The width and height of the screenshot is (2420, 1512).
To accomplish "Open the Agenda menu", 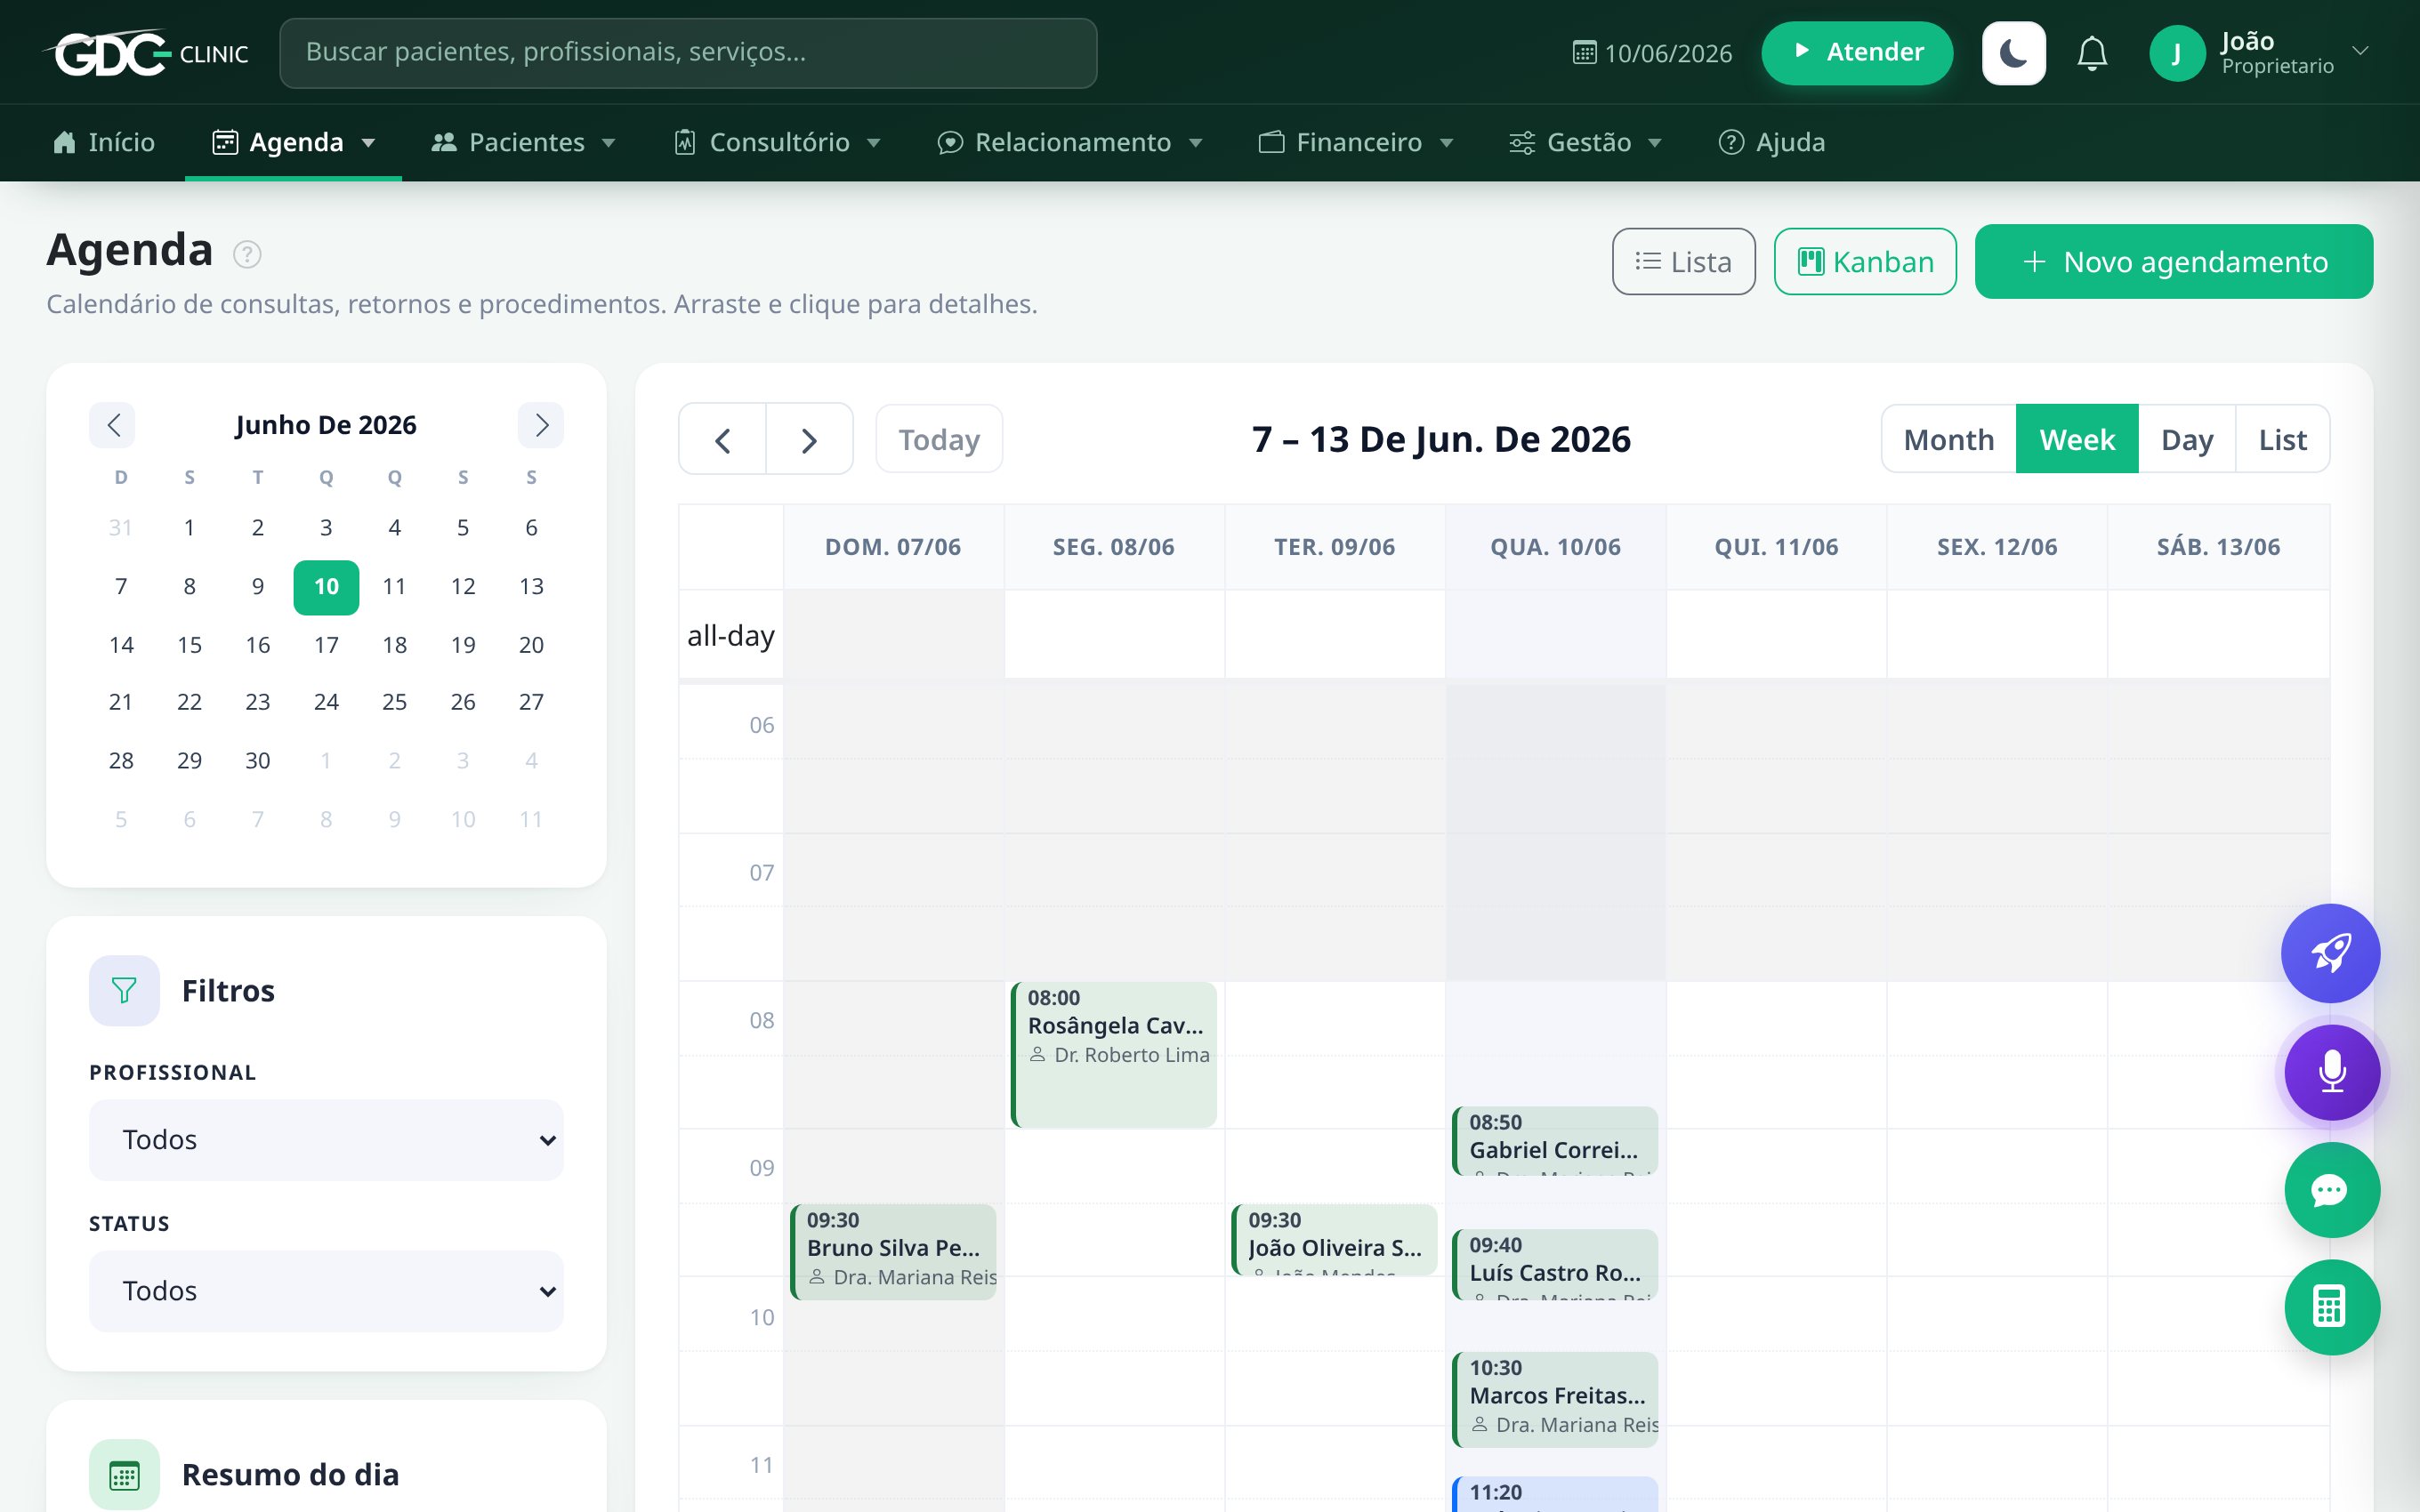I will (x=293, y=142).
